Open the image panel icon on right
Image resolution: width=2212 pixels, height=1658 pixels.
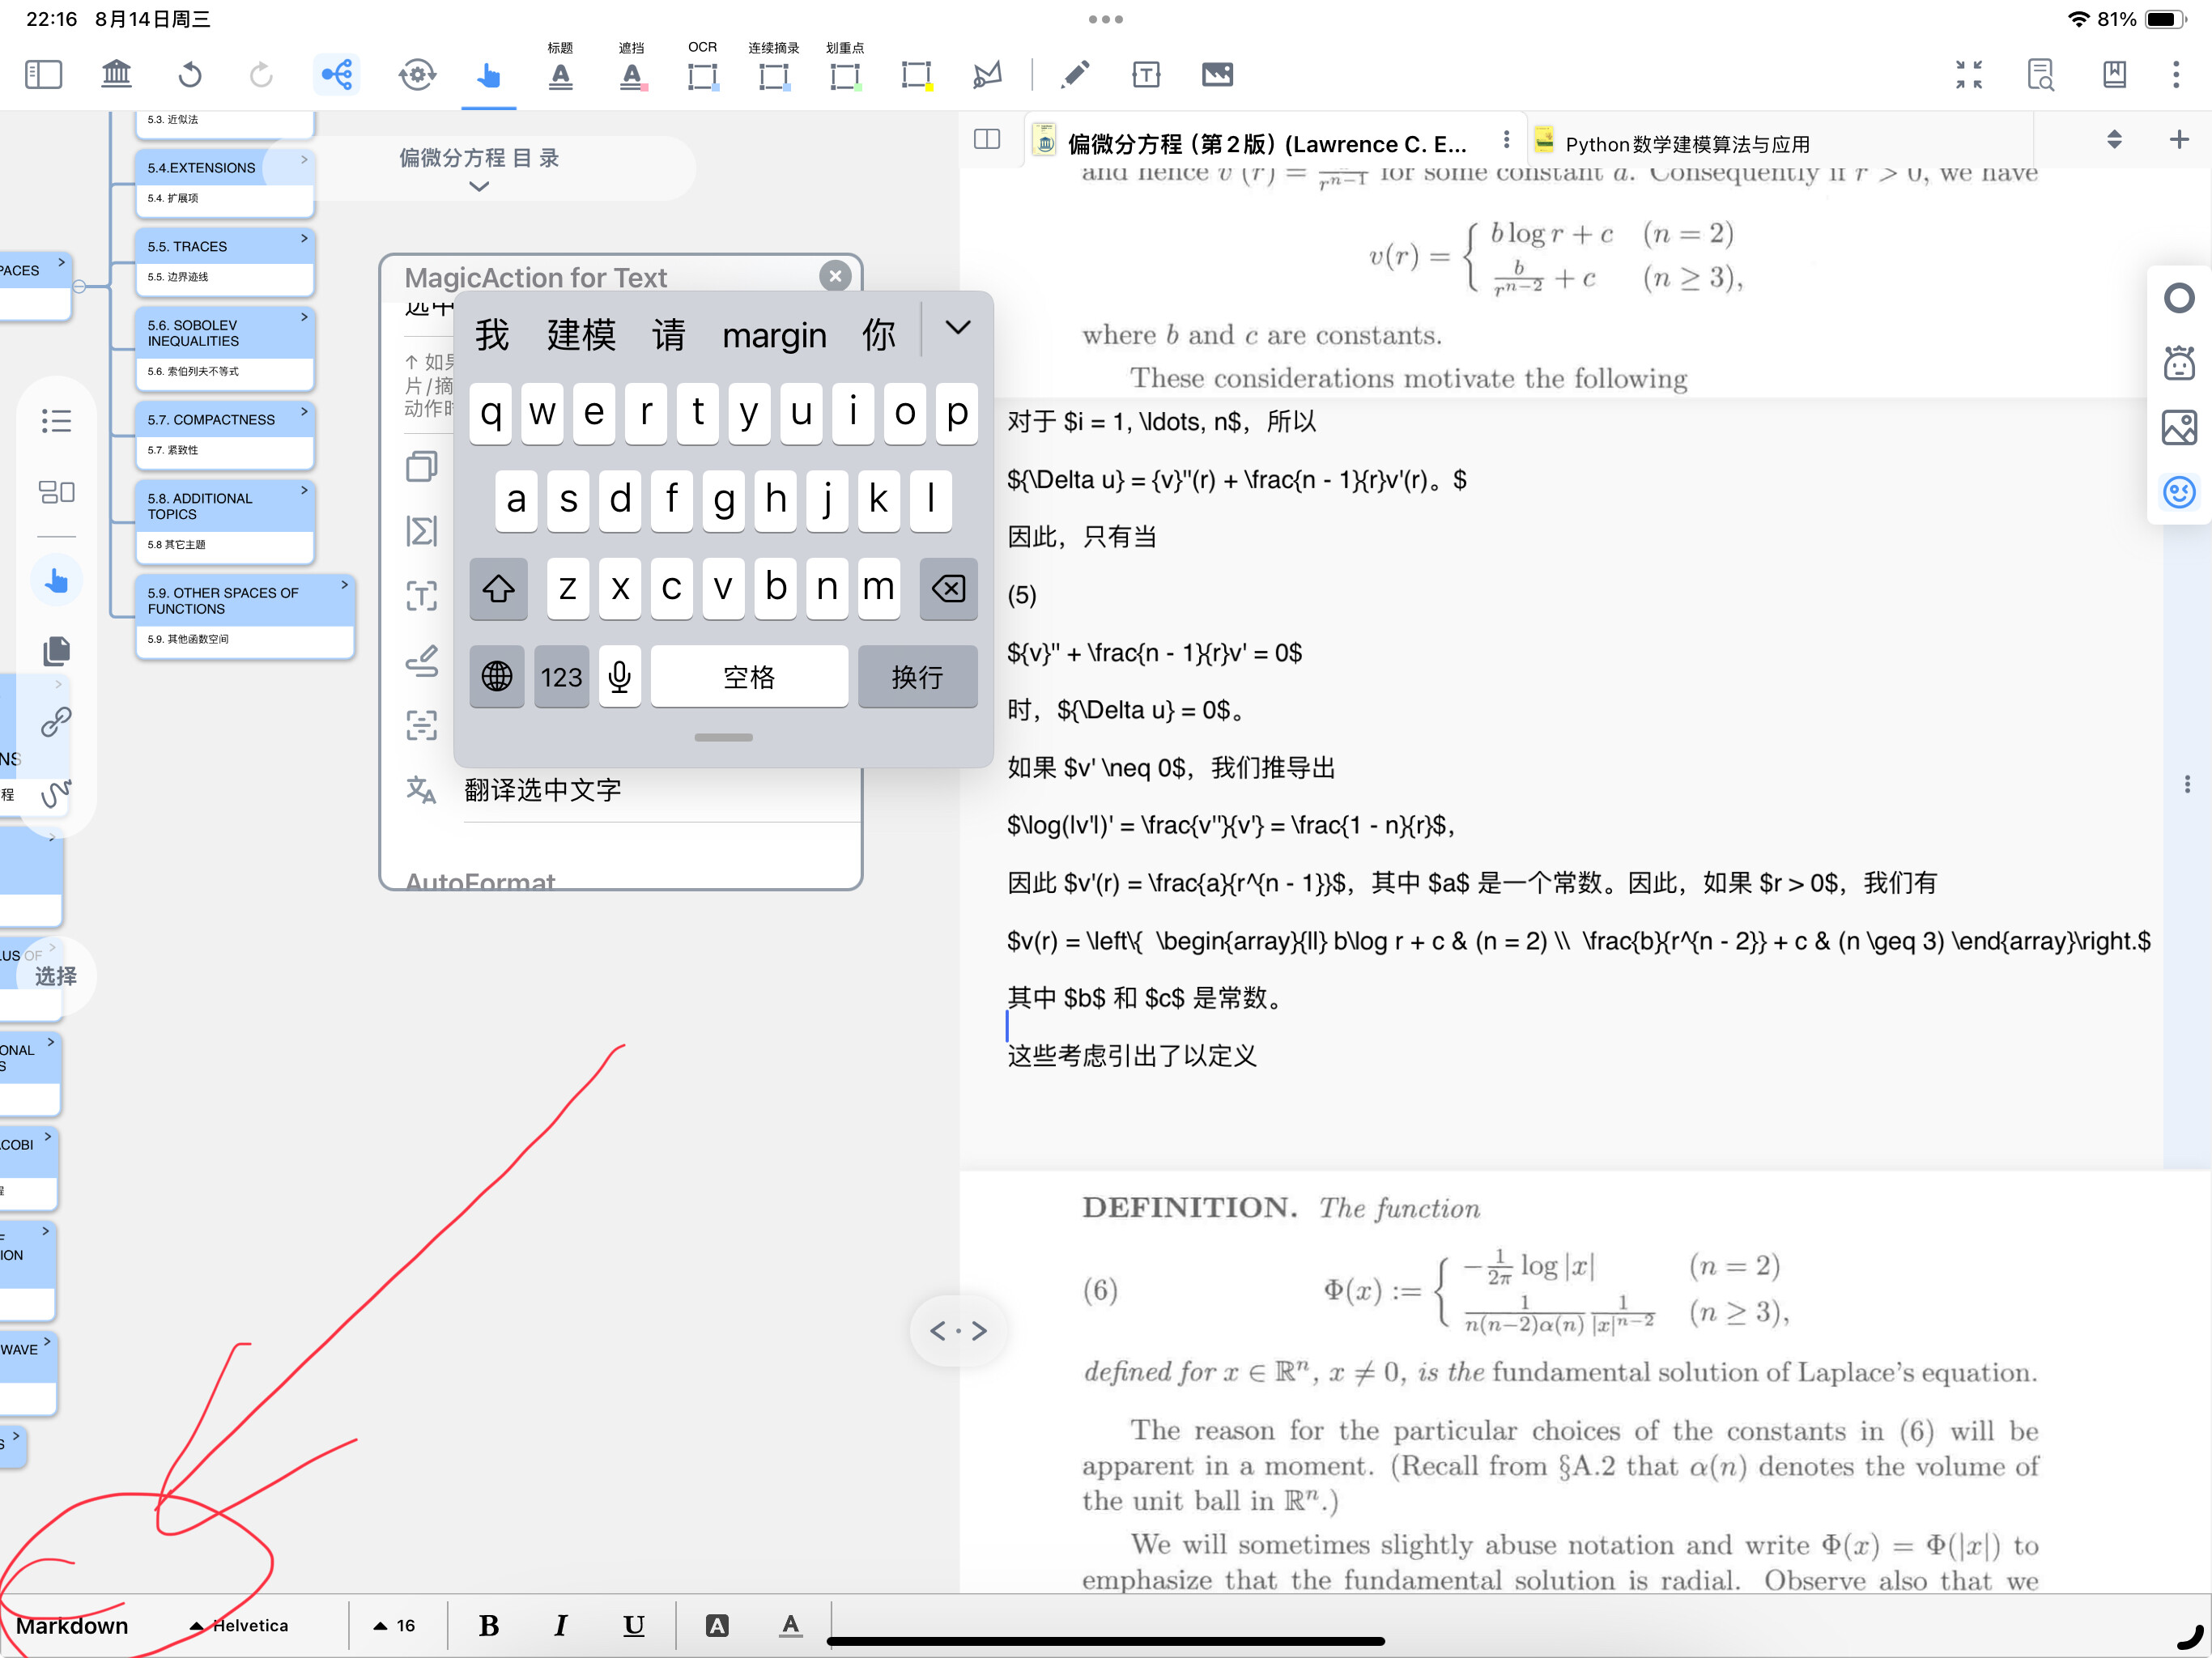[2179, 427]
